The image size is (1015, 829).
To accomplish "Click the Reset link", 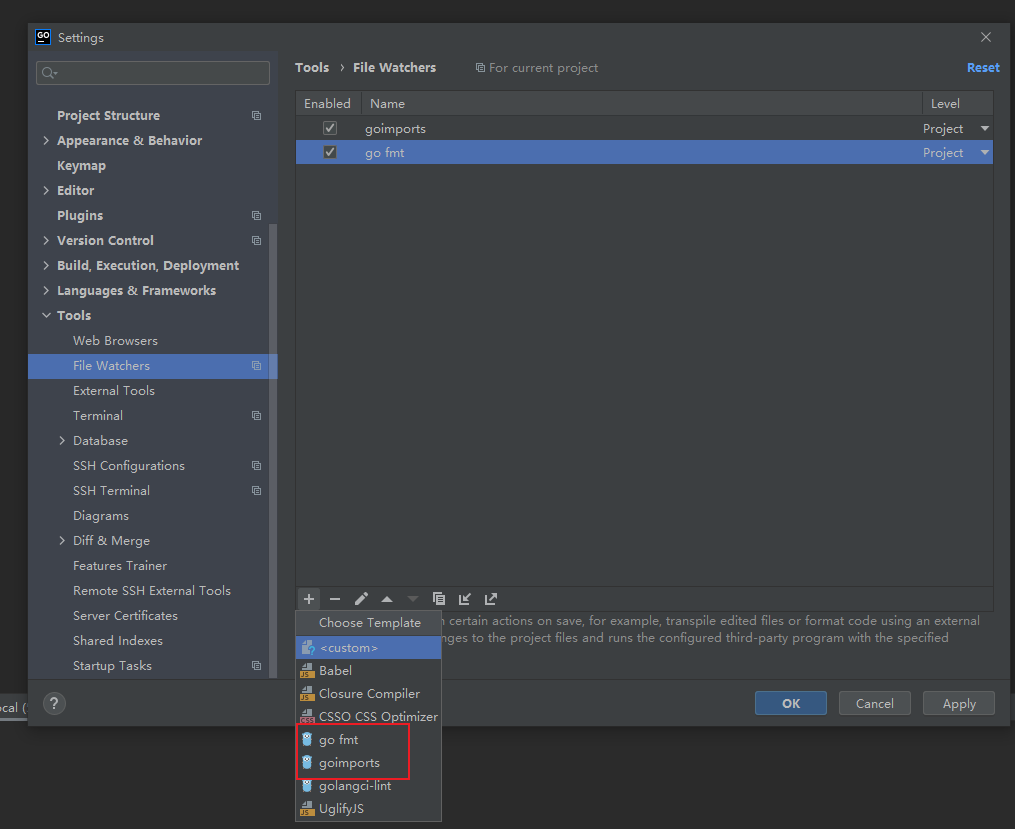I will pos(982,68).
